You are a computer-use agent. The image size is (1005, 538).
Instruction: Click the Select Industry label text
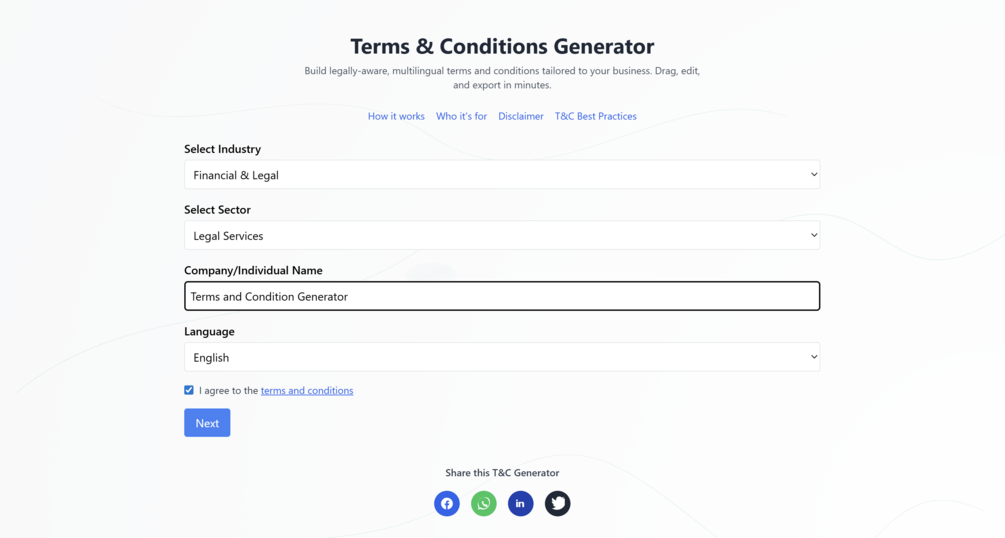click(222, 149)
